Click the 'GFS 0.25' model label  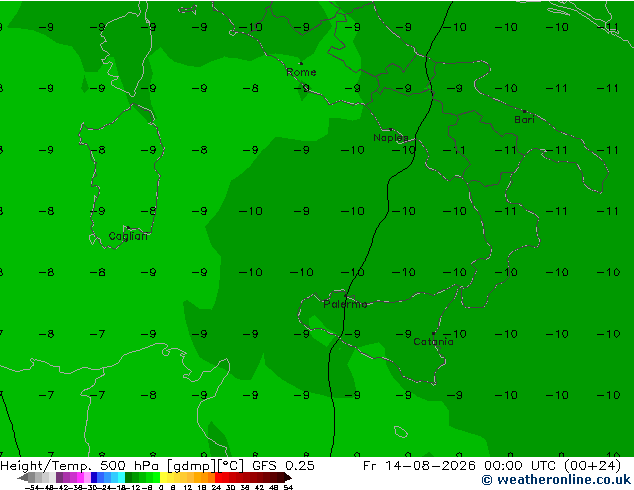pyautogui.click(x=283, y=465)
